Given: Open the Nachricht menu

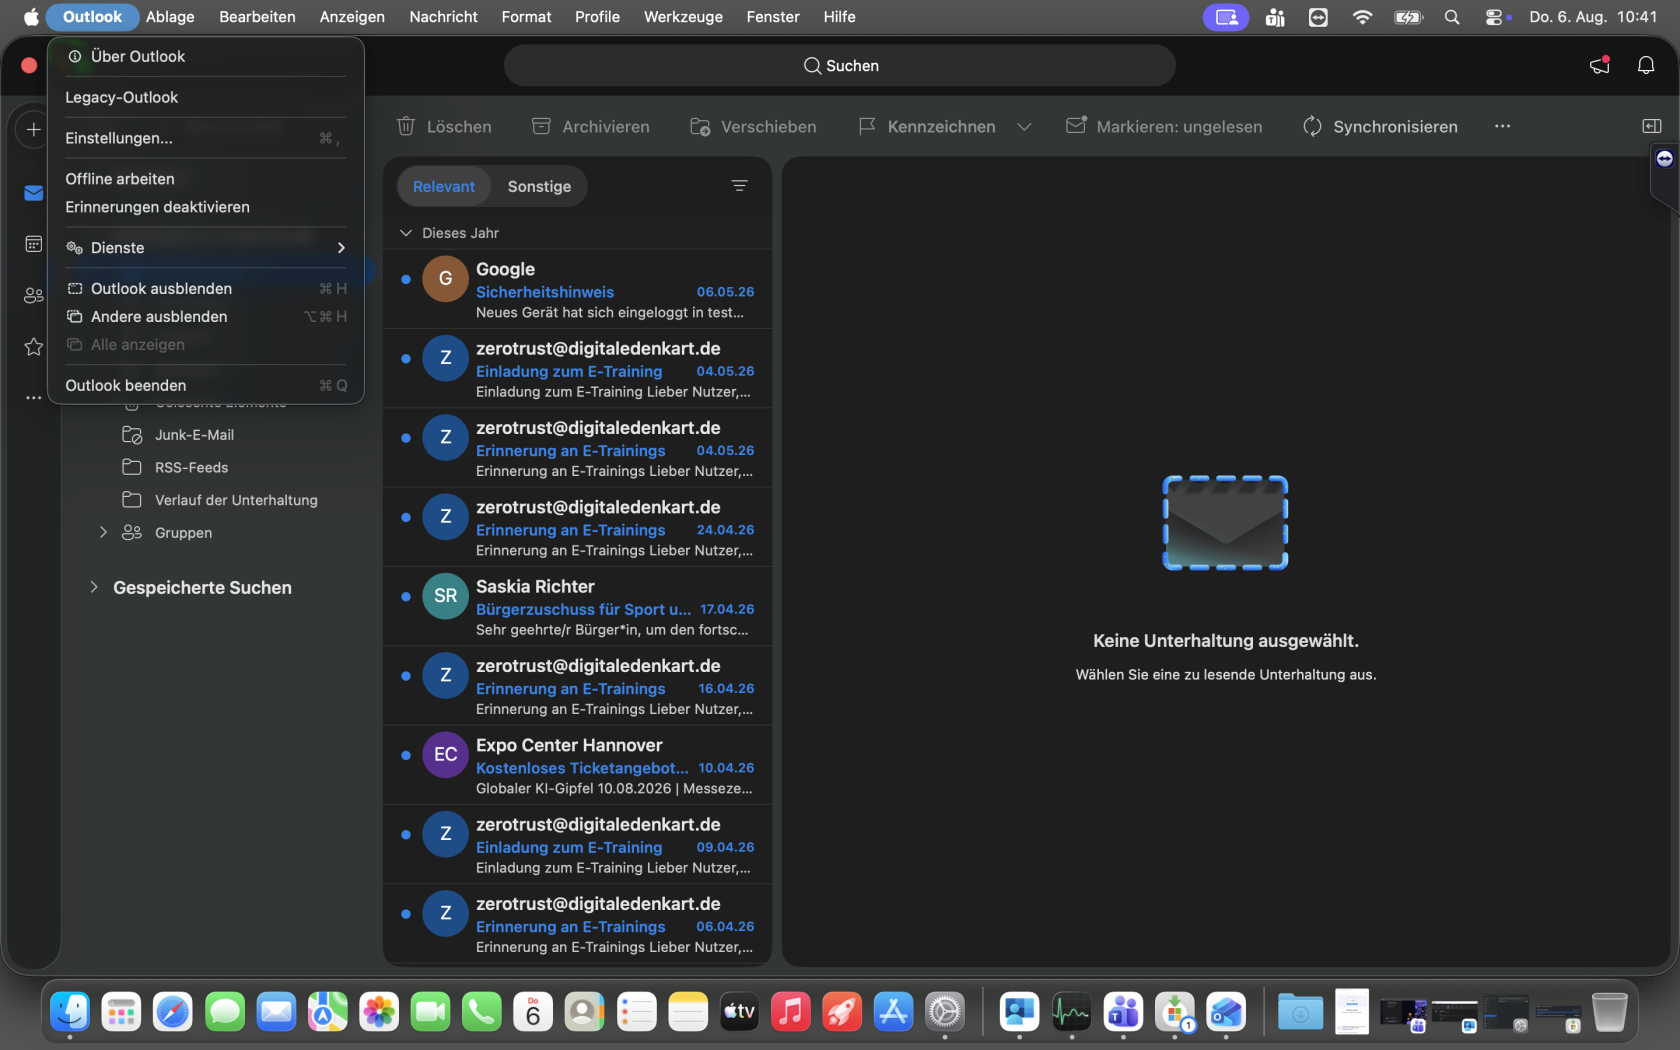Looking at the screenshot, I should pyautogui.click(x=443, y=17).
